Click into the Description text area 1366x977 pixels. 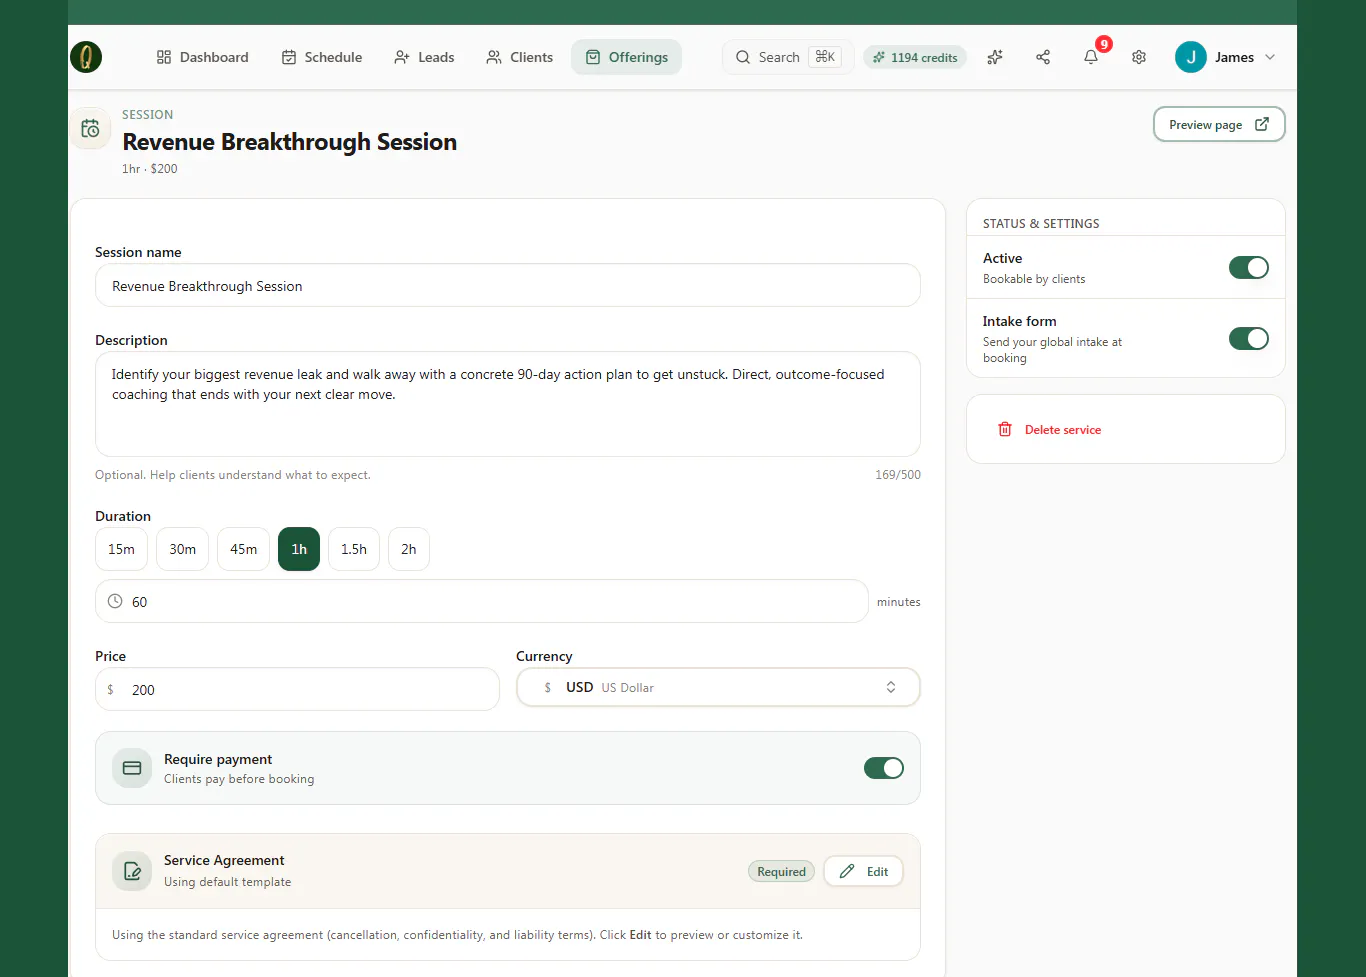tap(508, 404)
